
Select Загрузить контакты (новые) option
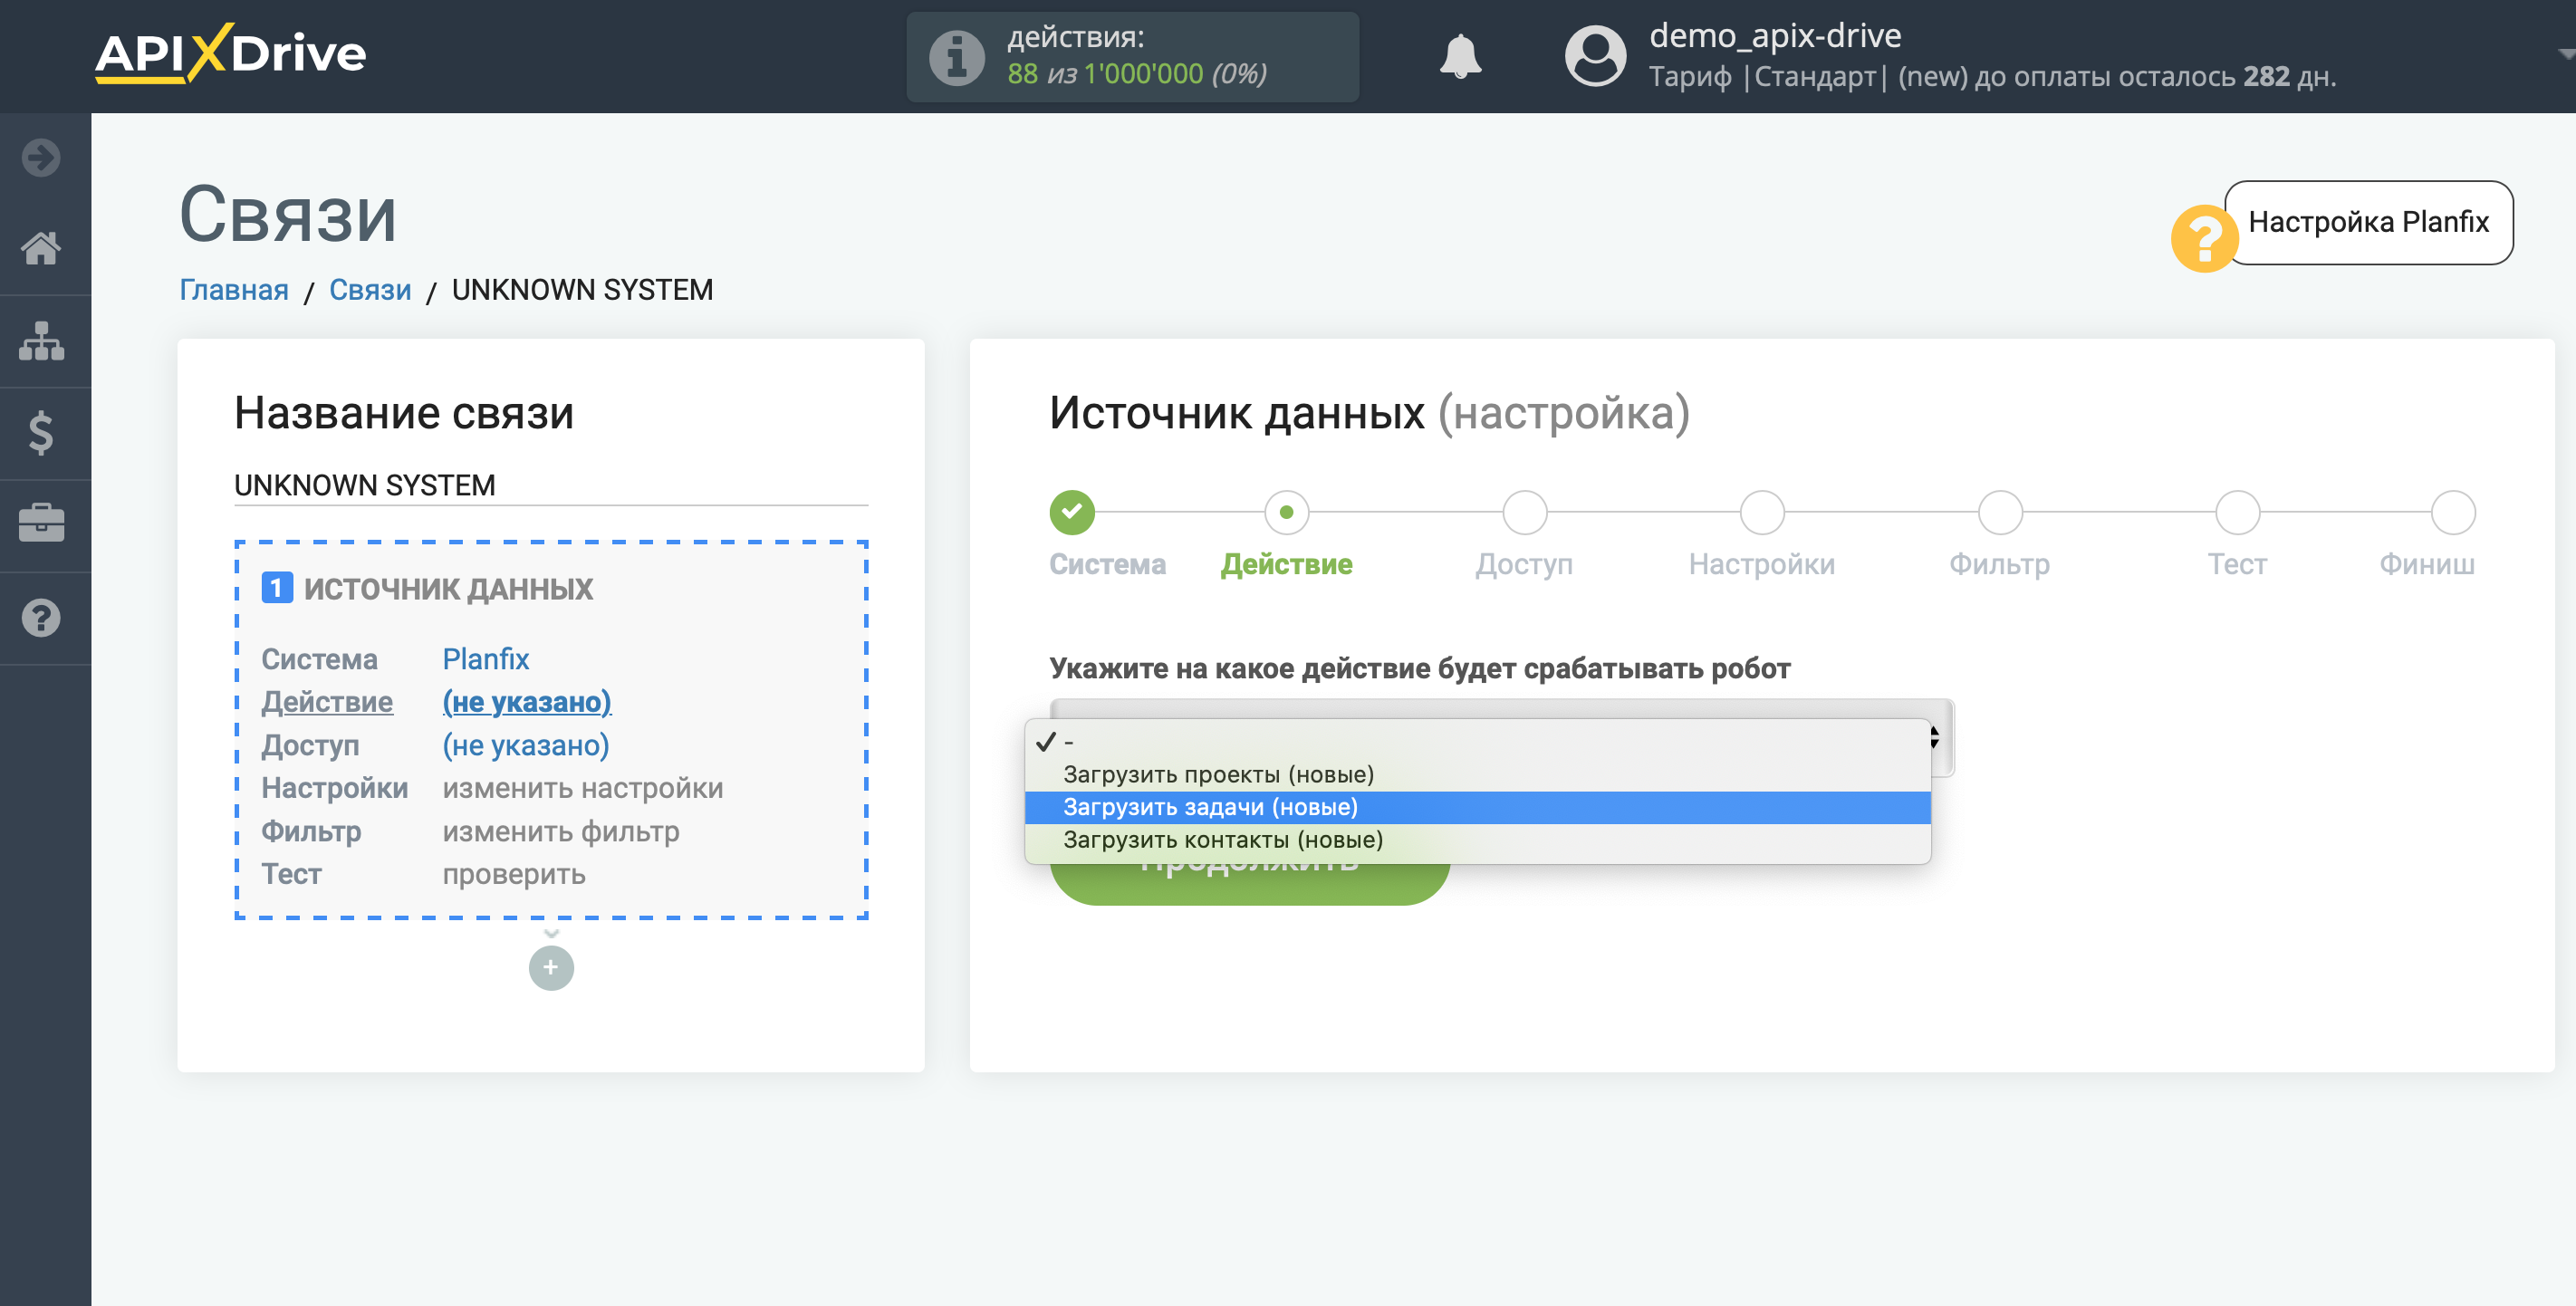tap(1477, 840)
